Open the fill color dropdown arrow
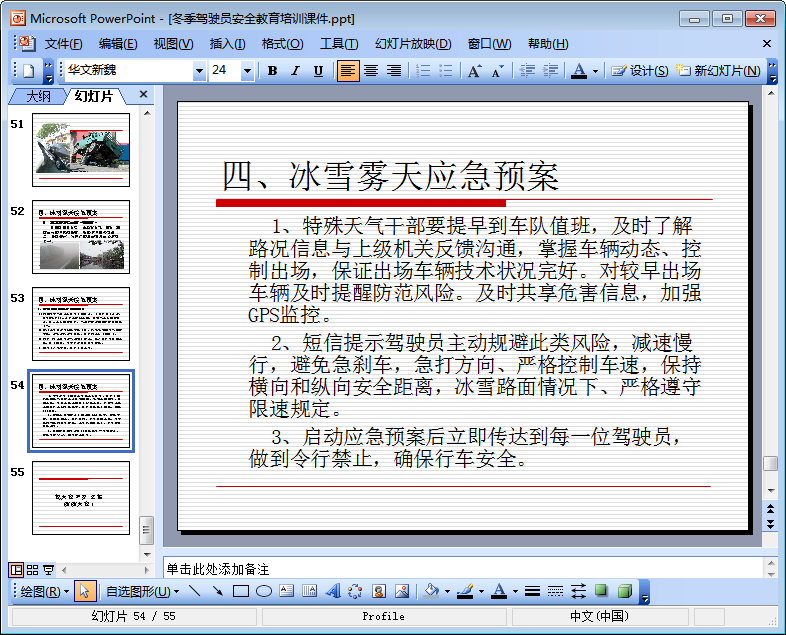The image size is (786, 635). 447,592
